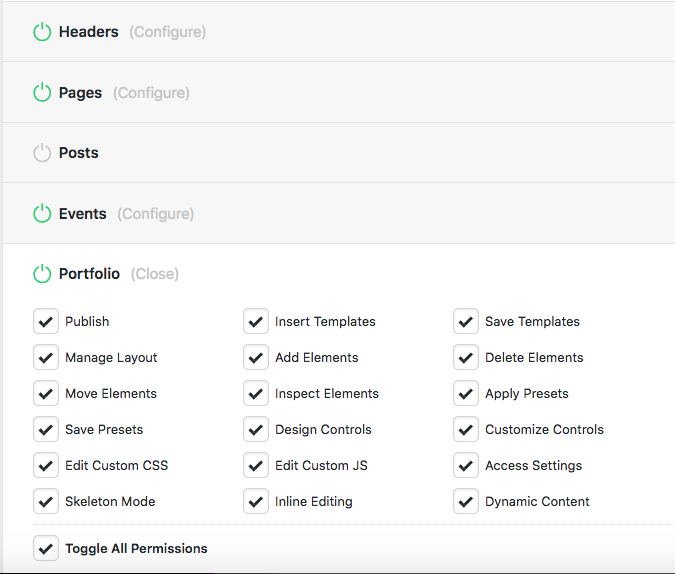Image resolution: width=675 pixels, height=574 pixels.
Task: Uncheck Insert Templates permission
Action: click(x=256, y=321)
